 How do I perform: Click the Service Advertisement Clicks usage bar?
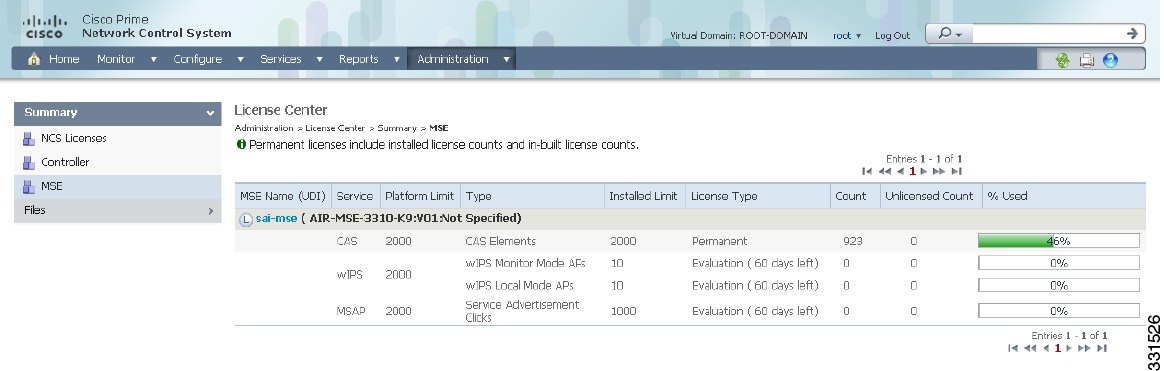point(1059,311)
